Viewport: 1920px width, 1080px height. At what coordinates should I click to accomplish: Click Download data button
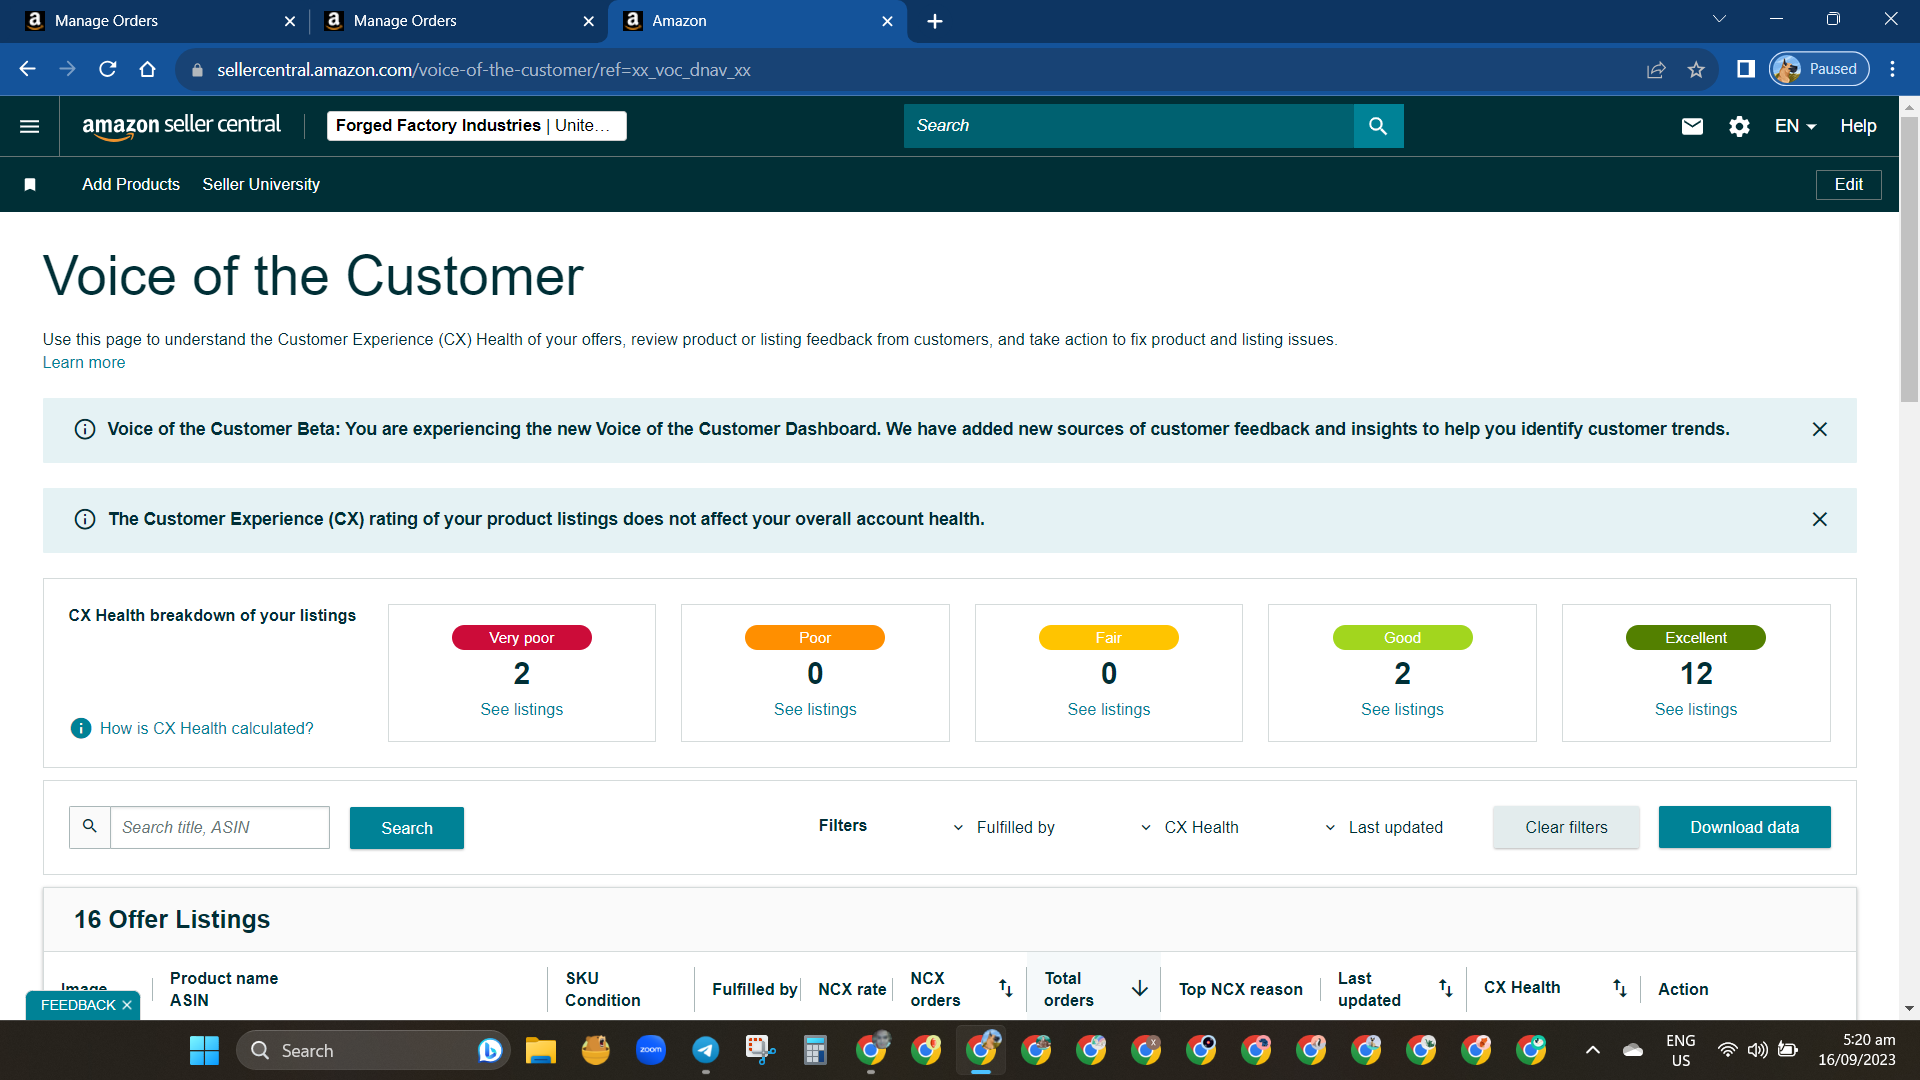[1744, 827]
